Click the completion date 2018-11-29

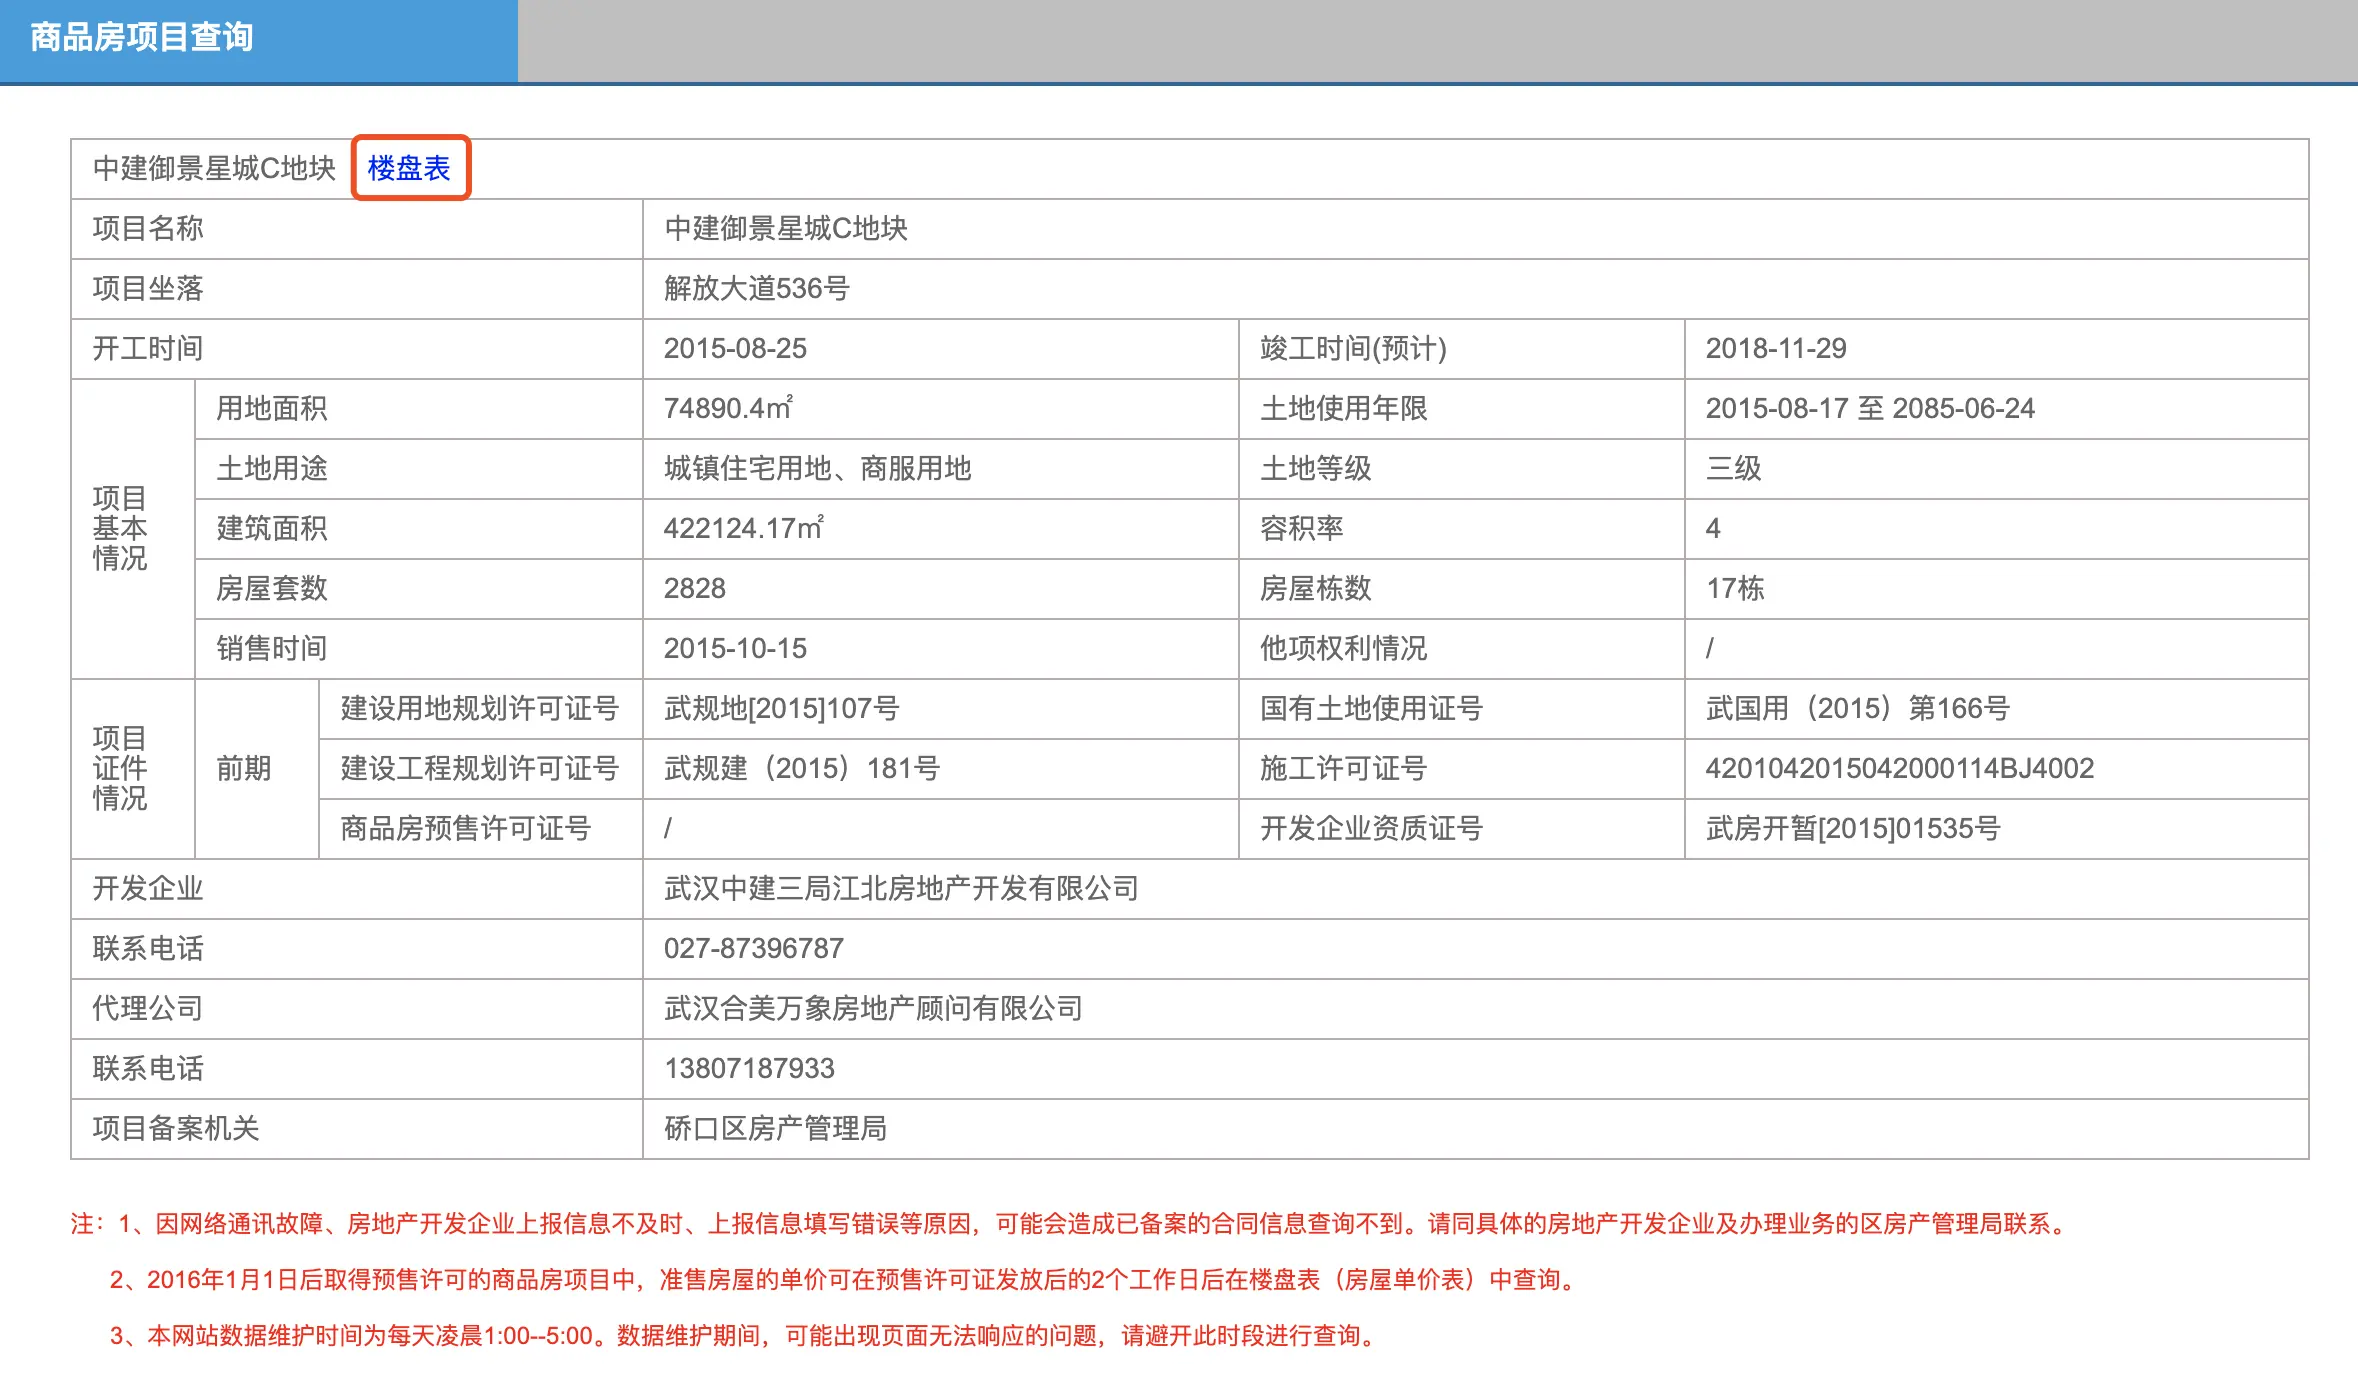point(1775,348)
